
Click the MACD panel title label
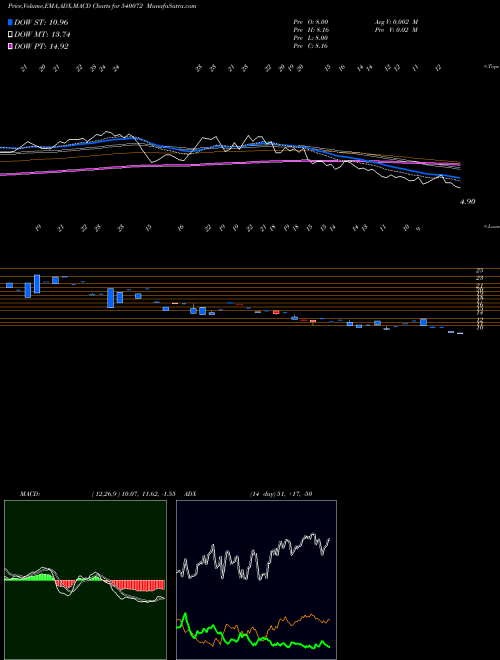point(29,494)
